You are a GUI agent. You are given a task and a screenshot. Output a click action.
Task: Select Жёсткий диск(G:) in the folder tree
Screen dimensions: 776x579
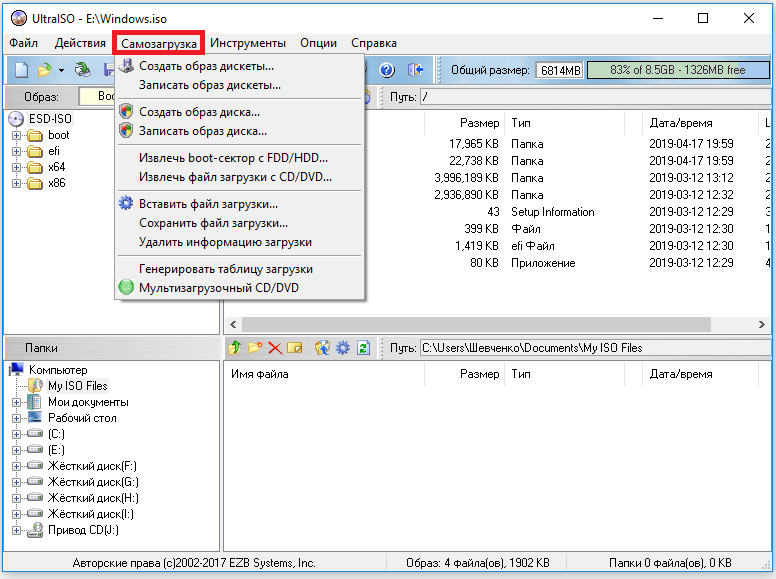(x=93, y=482)
